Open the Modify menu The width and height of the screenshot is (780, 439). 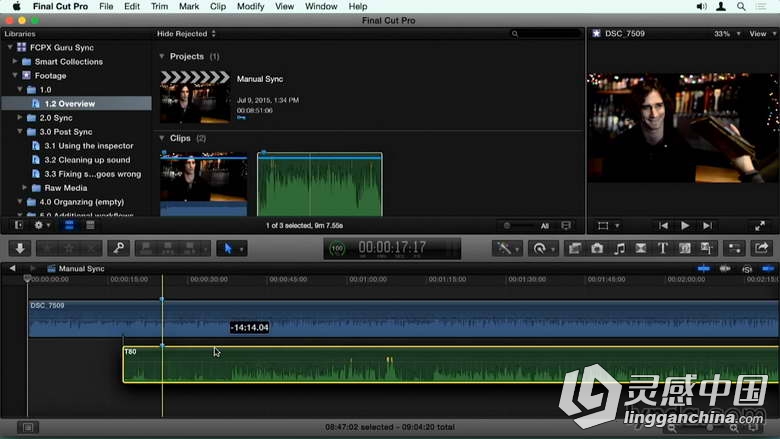[250, 6]
